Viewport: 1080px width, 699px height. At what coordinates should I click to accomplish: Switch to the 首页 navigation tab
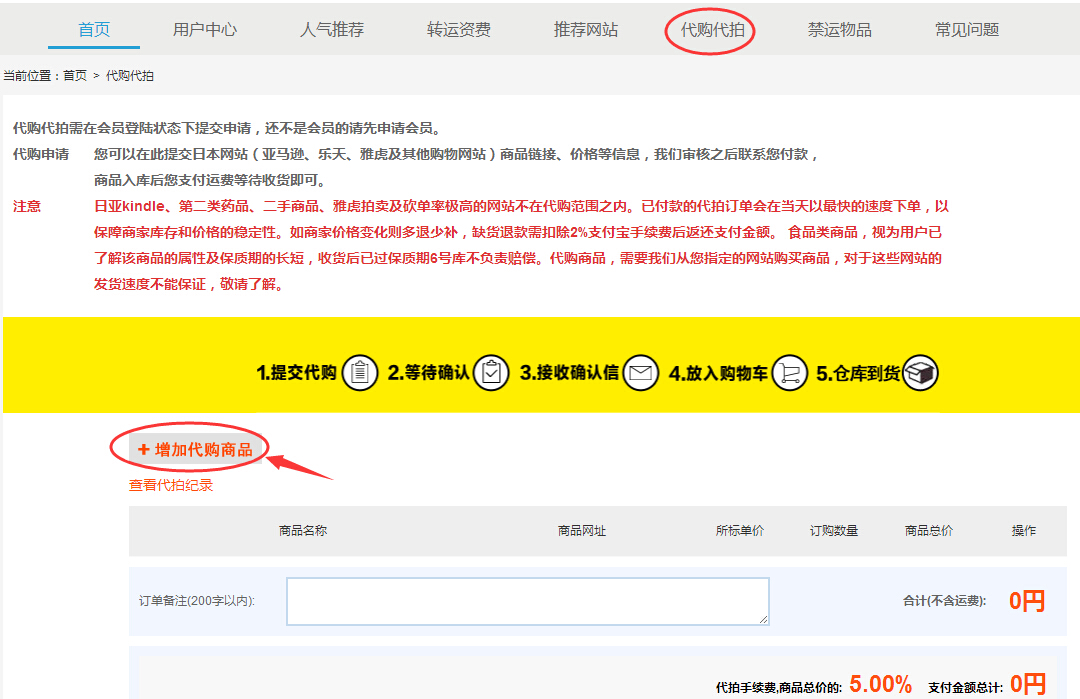[x=93, y=30]
